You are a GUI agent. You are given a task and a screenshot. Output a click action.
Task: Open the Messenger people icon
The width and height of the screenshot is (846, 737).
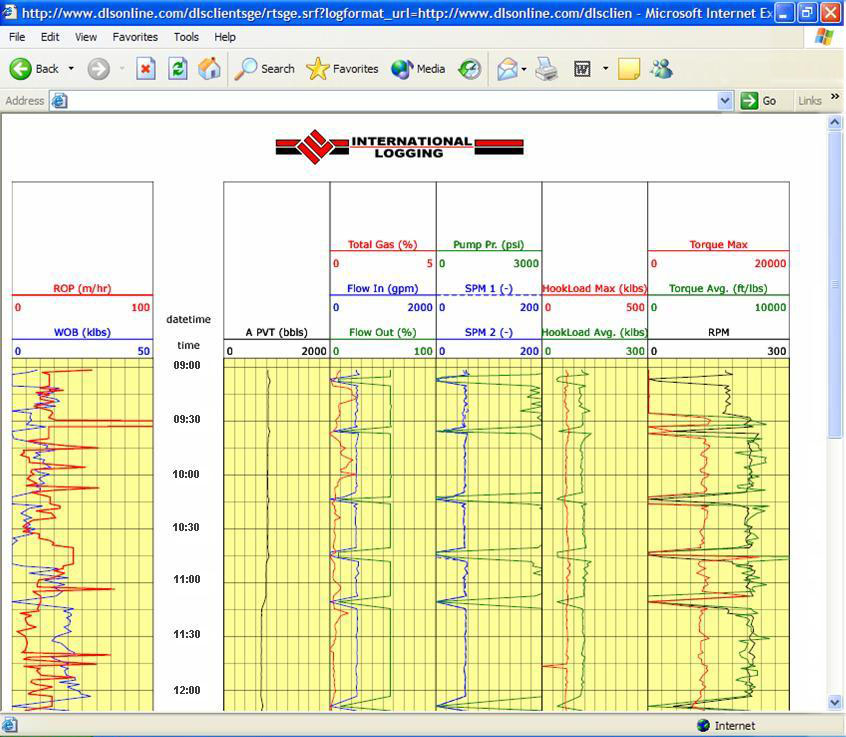(662, 69)
